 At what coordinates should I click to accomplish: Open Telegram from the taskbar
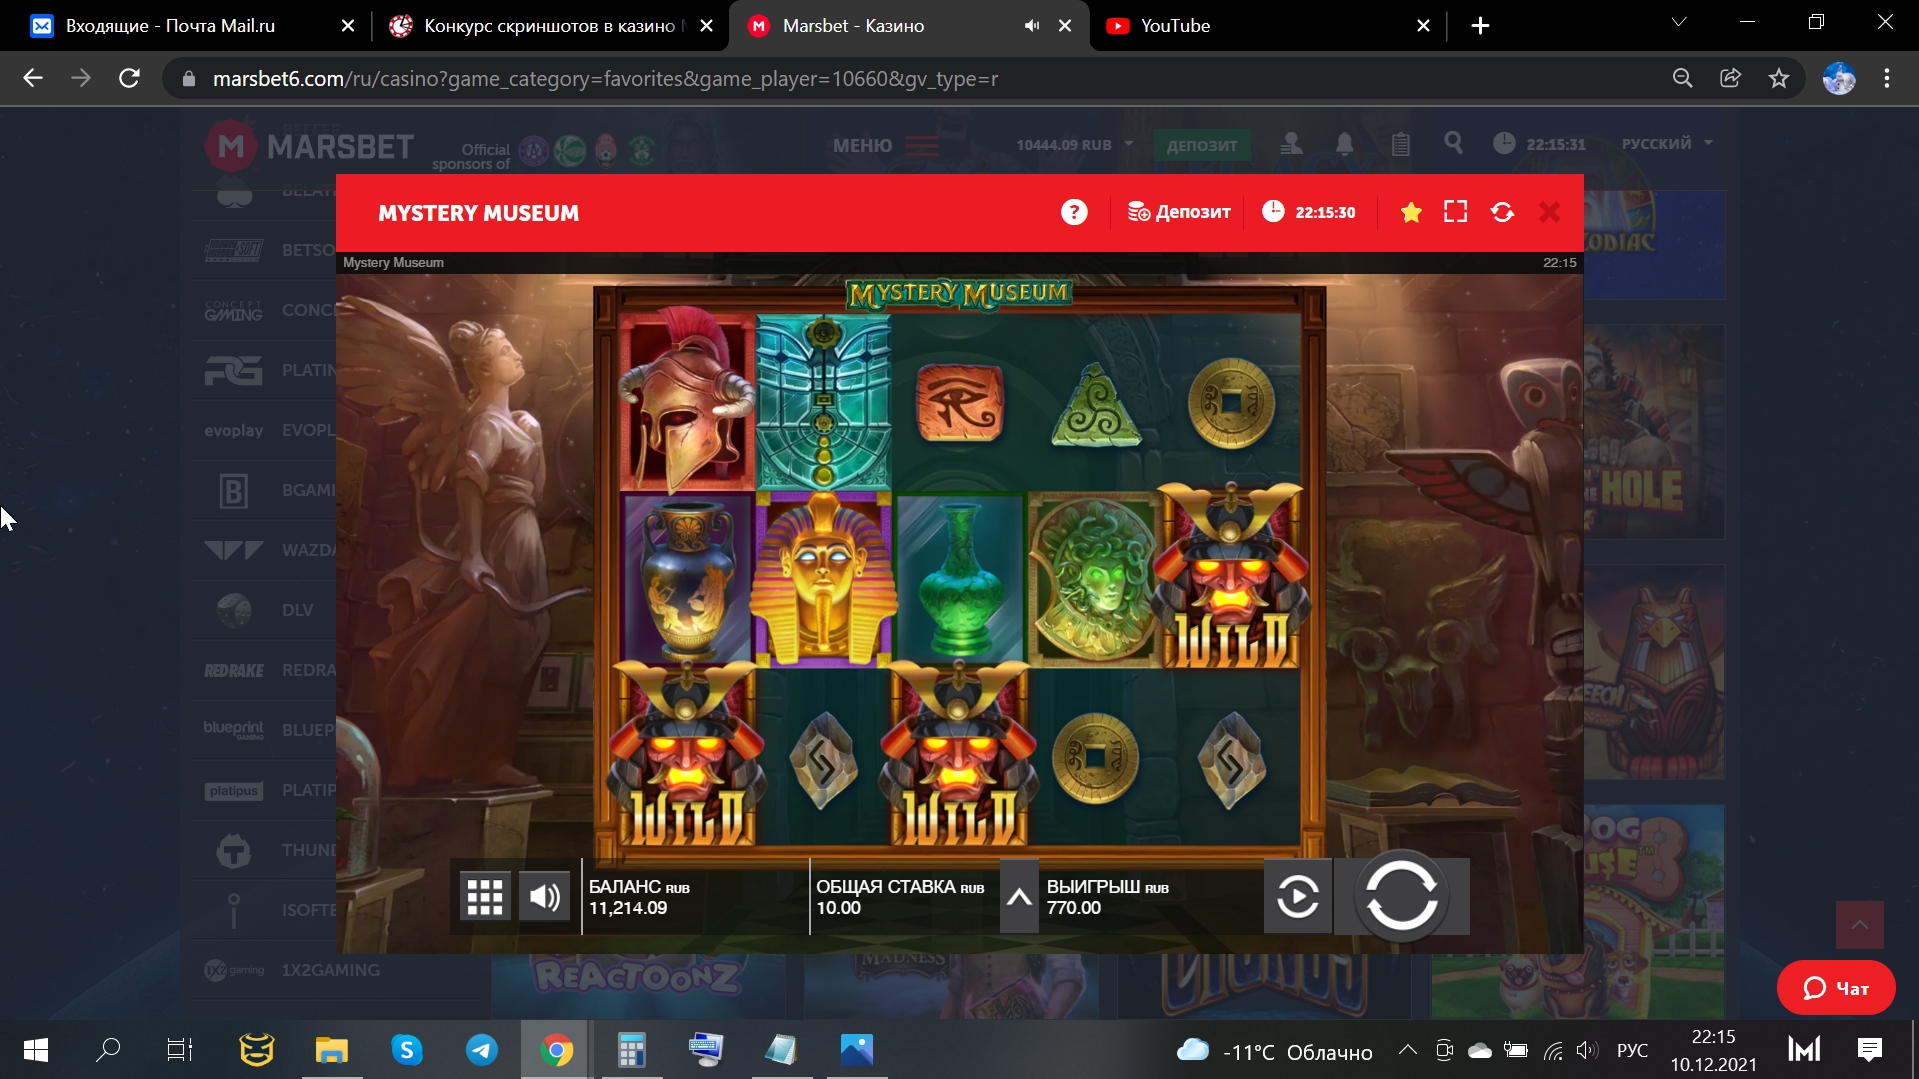[482, 1050]
